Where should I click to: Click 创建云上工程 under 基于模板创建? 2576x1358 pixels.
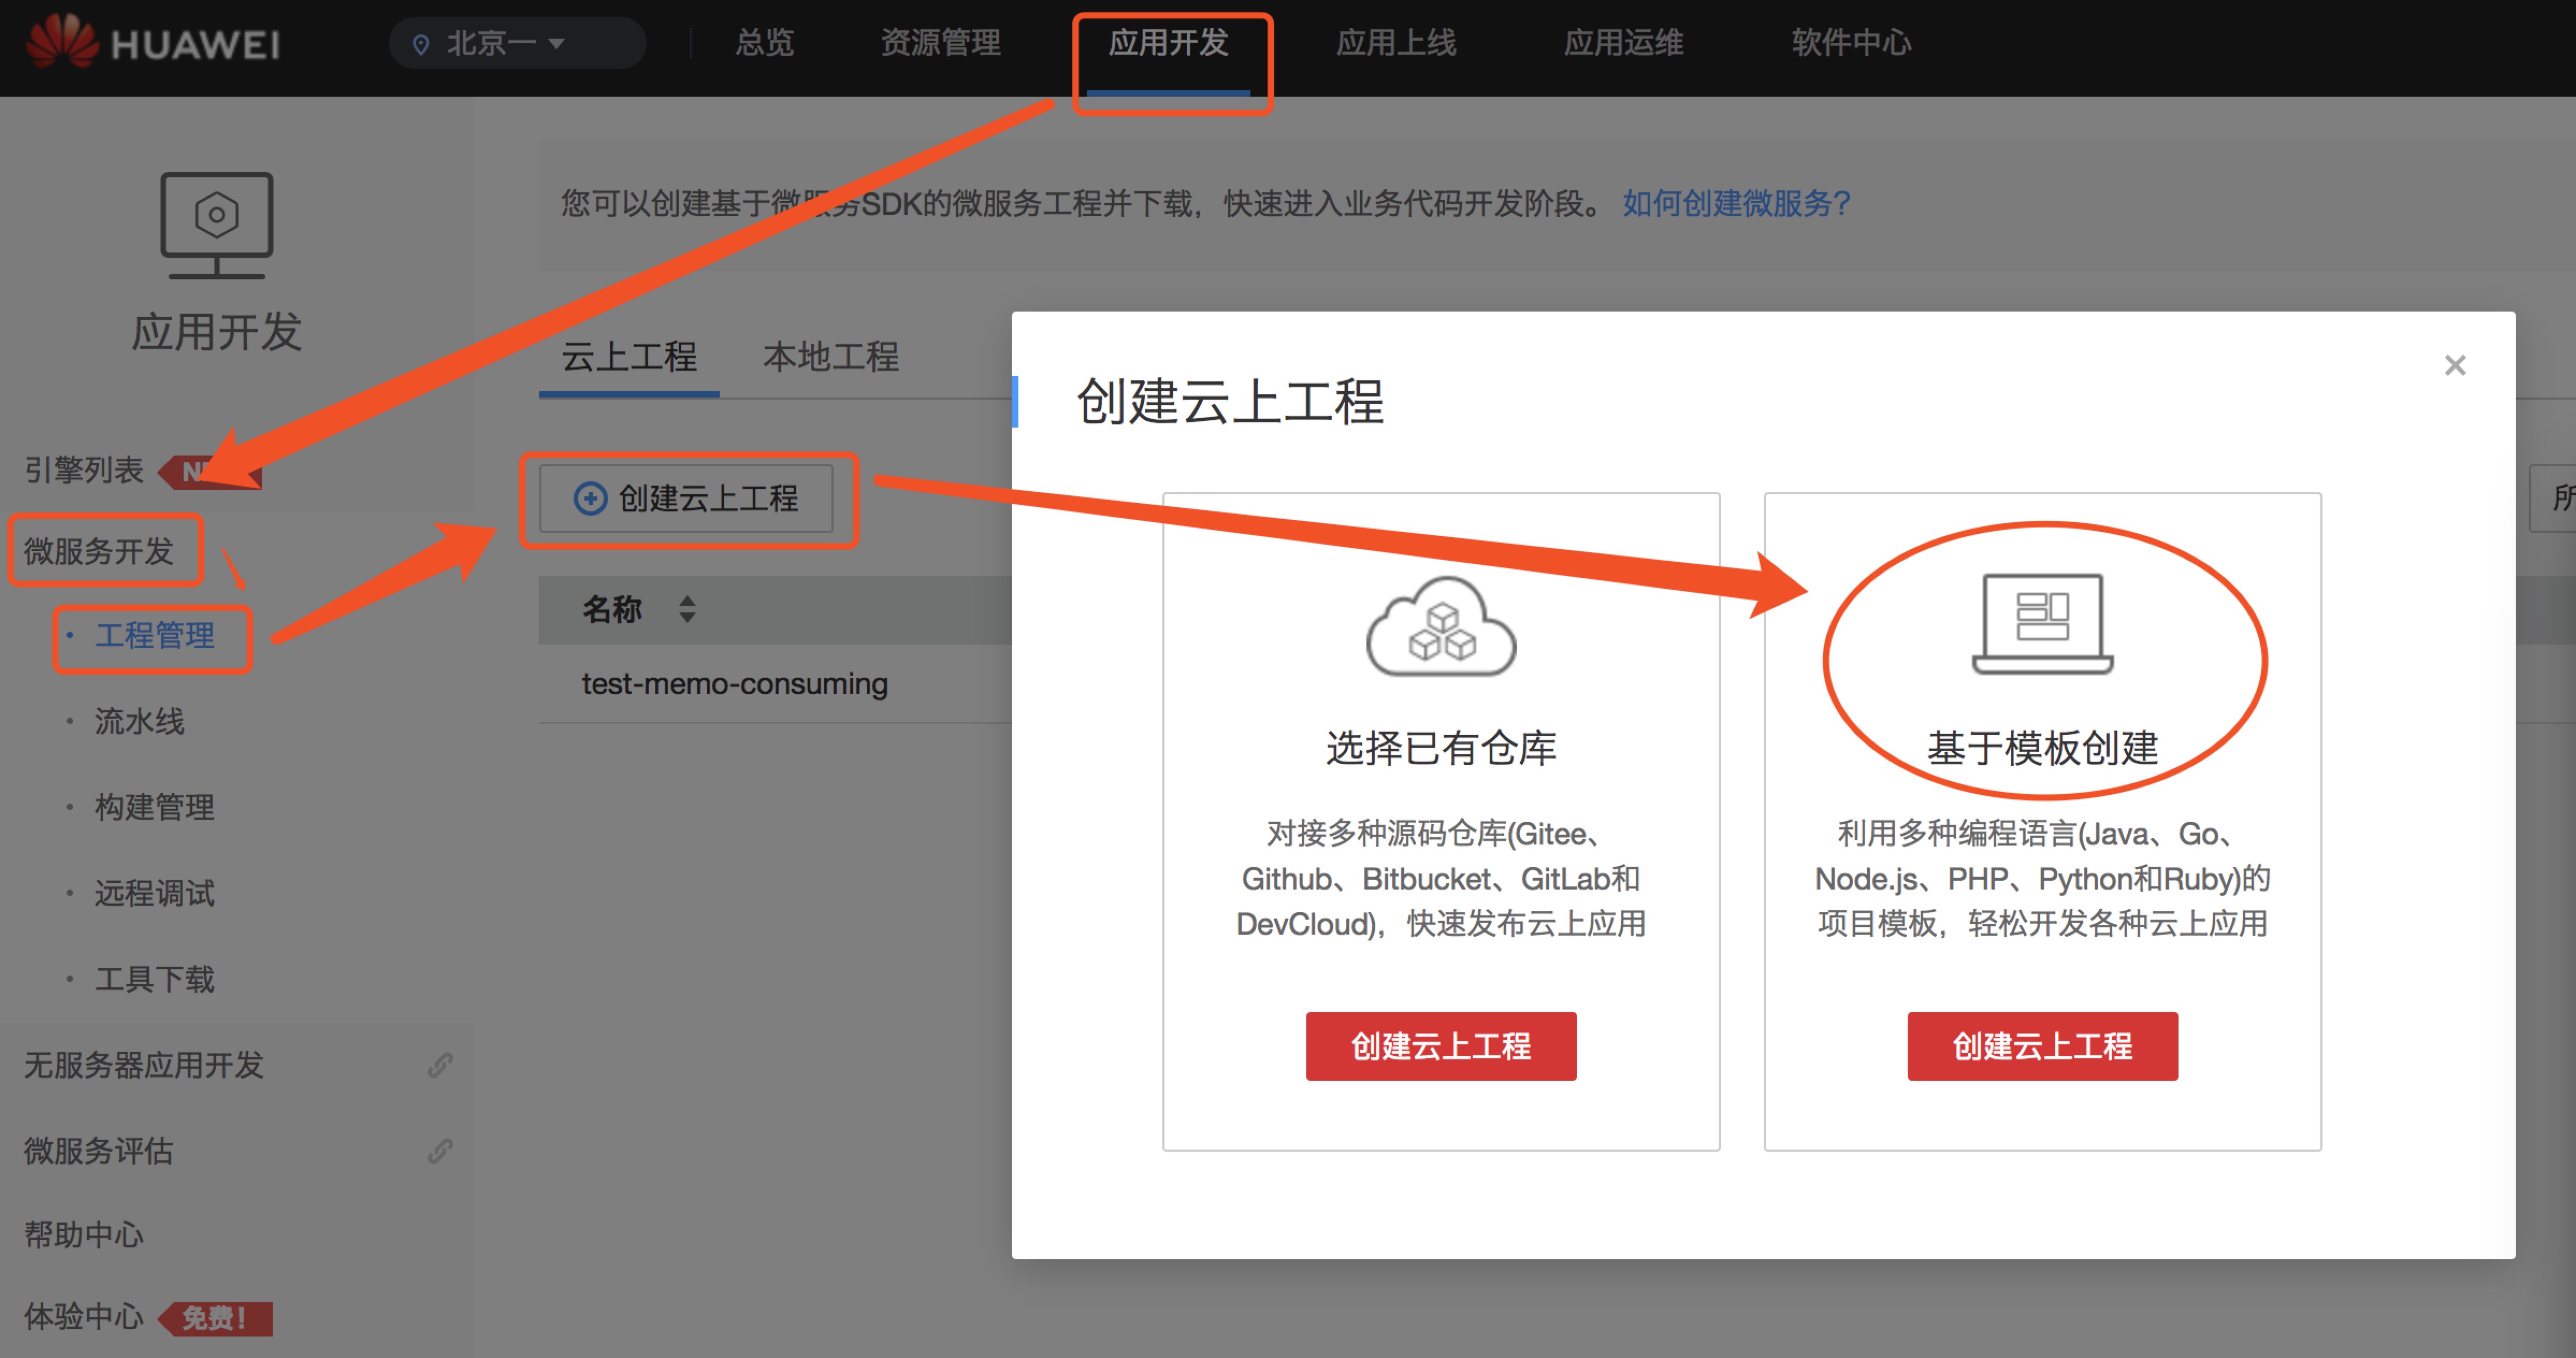2042,1046
